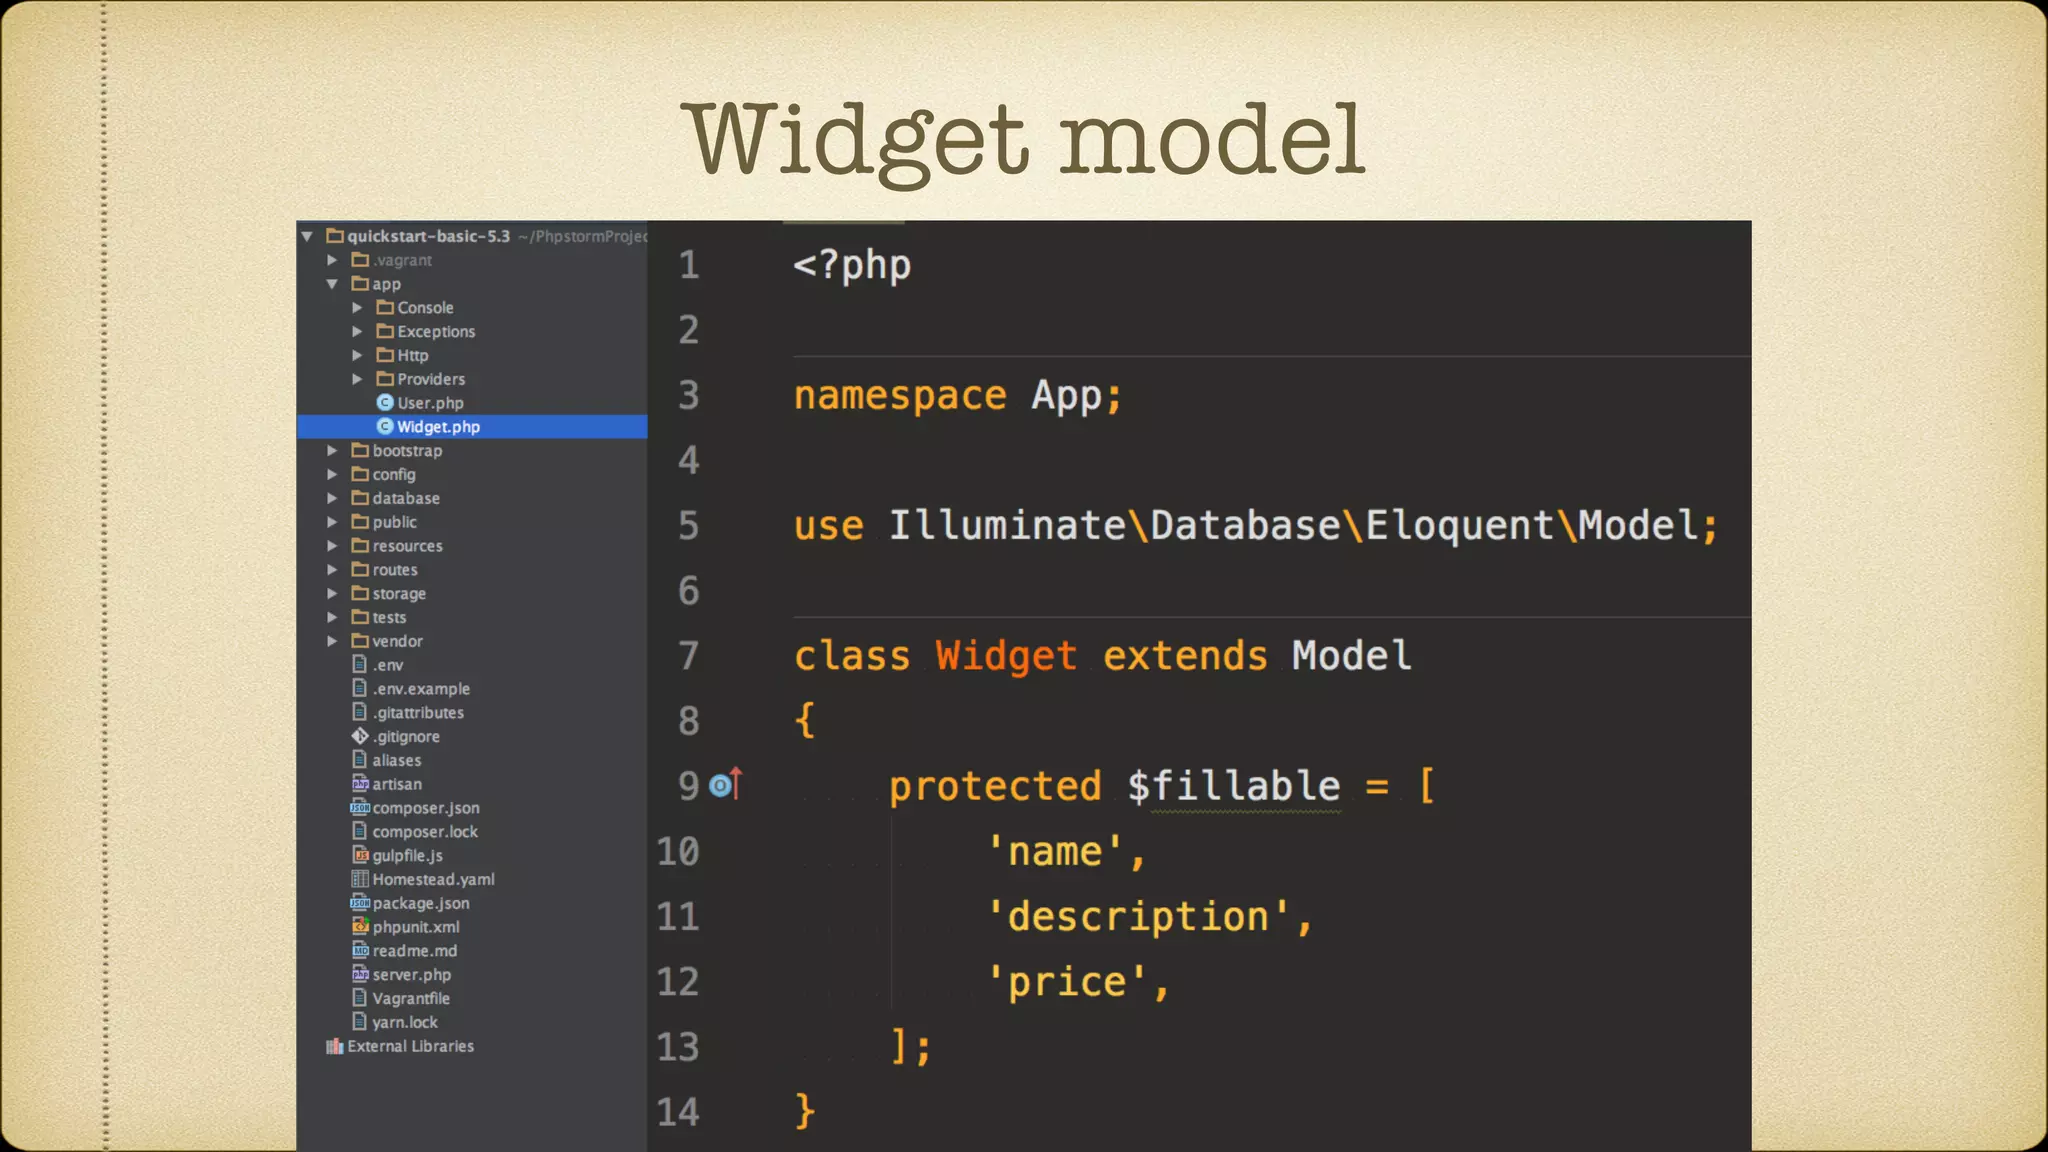Click the override gutter icon on line 9
The height and width of the screenshot is (1152, 2048).
[x=726, y=785]
